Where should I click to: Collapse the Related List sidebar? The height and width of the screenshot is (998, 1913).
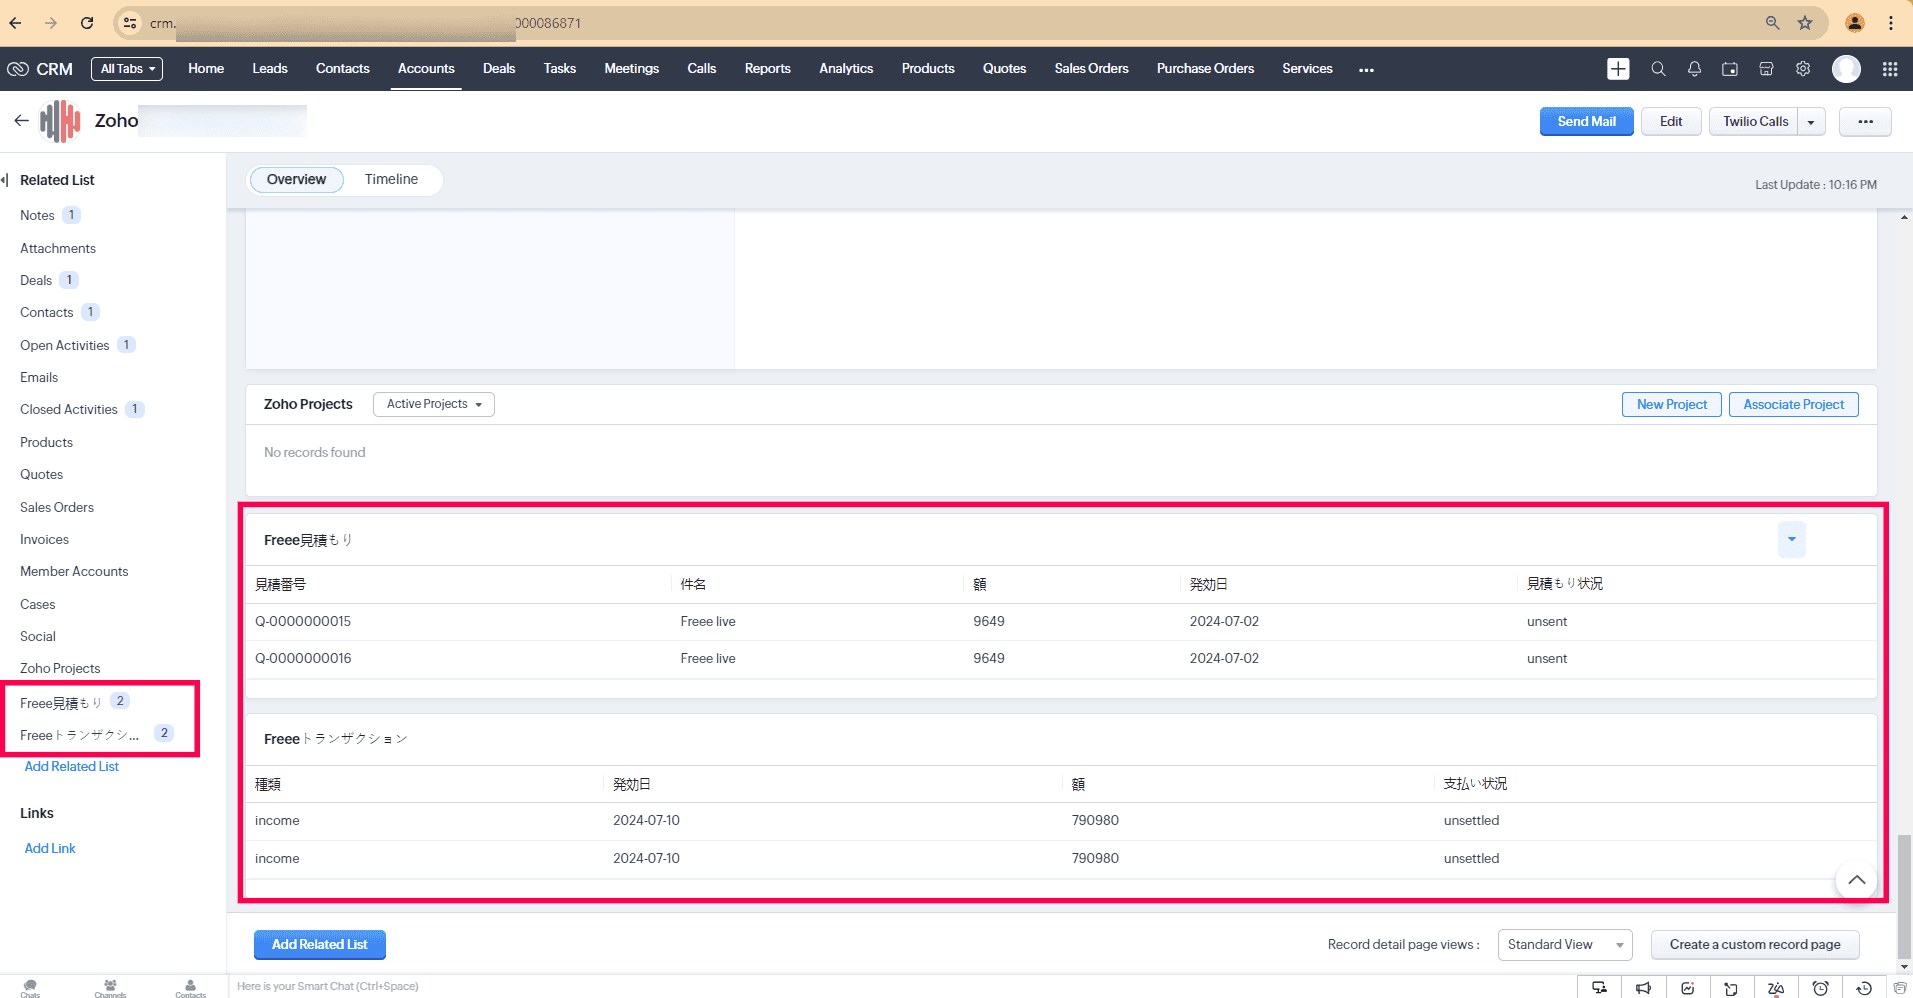coord(6,180)
